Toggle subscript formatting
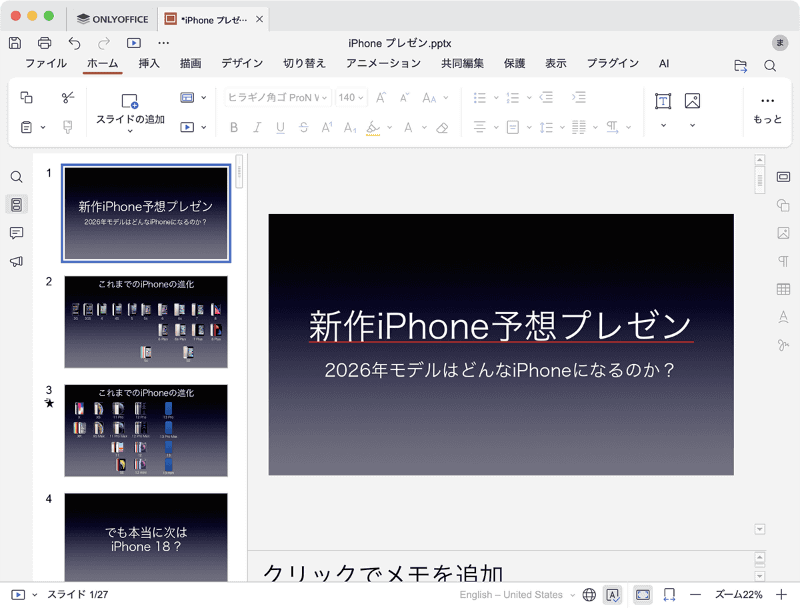Viewport: 800px width, 608px height. [x=350, y=128]
